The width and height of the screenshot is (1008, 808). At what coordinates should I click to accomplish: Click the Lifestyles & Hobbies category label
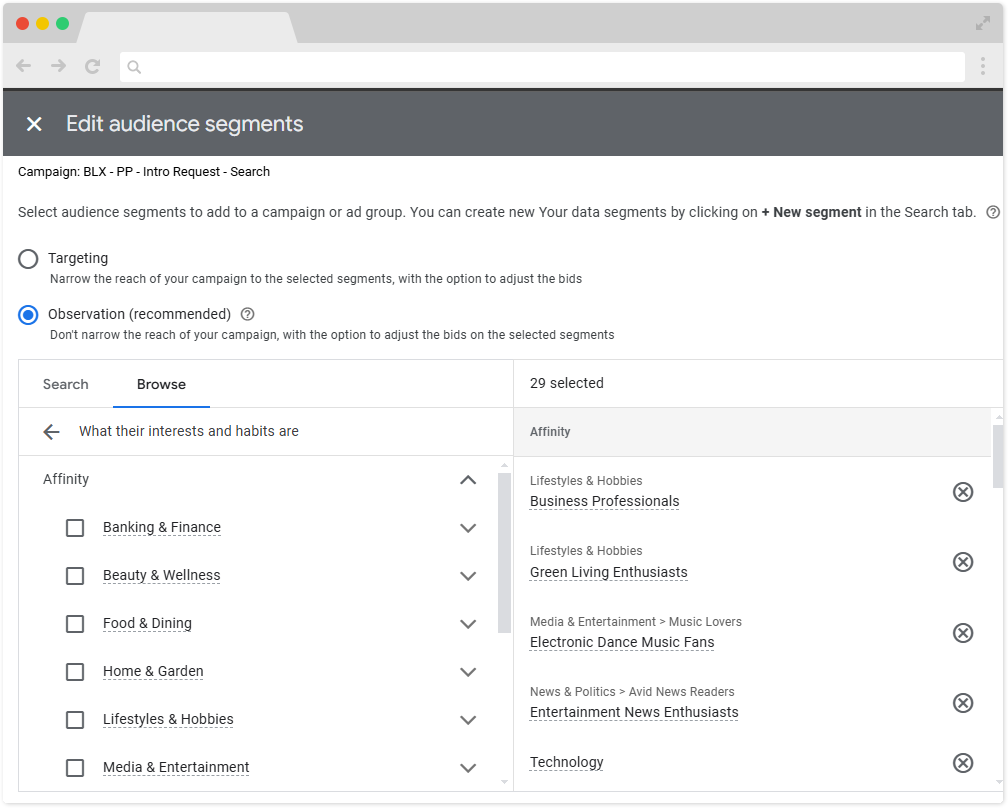click(x=168, y=719)
